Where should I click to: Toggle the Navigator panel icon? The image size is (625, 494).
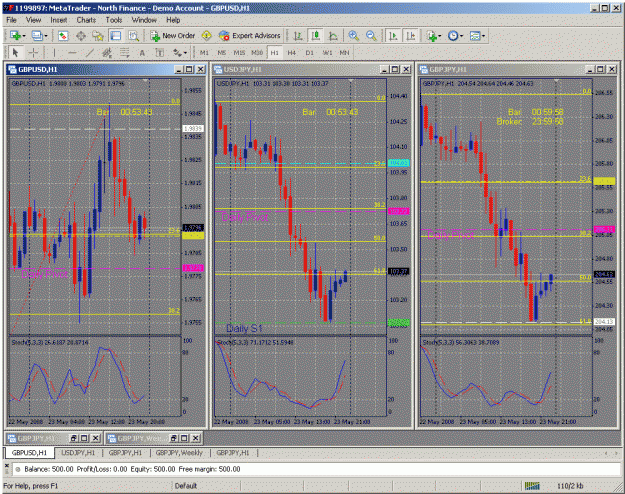click(98, 36)
